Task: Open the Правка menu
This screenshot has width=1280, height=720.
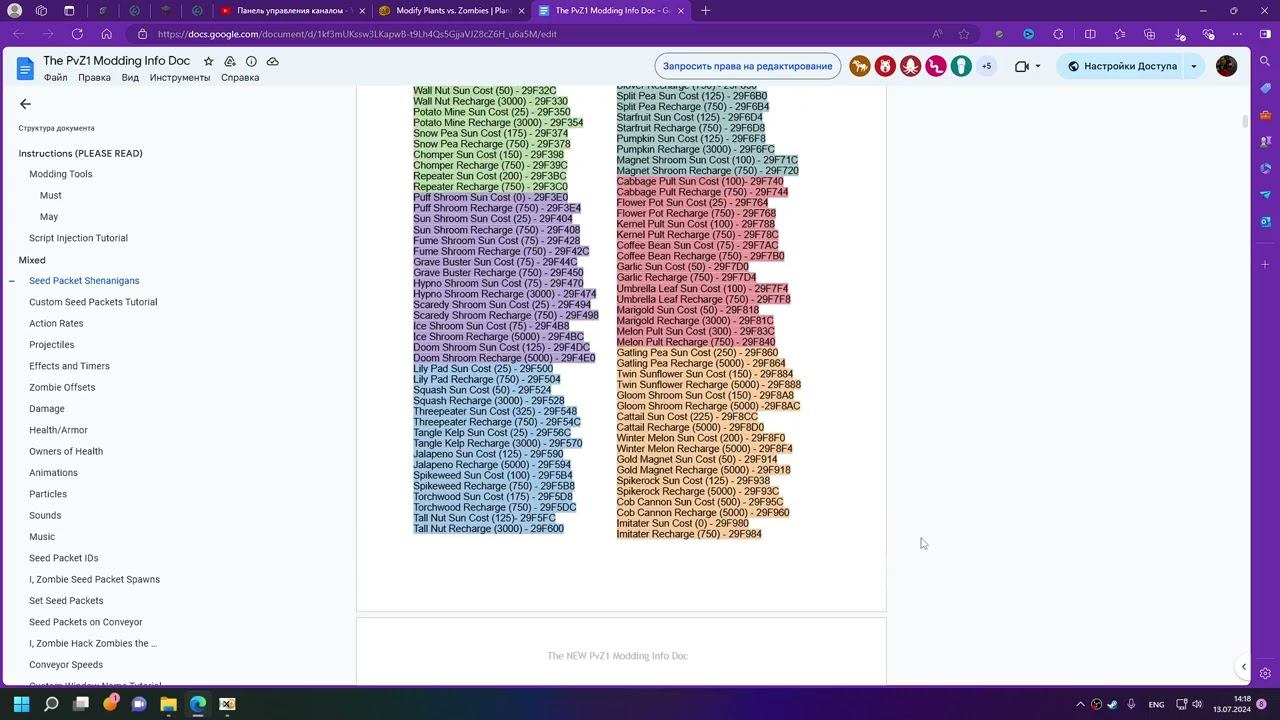Action: tap(94, 78)
